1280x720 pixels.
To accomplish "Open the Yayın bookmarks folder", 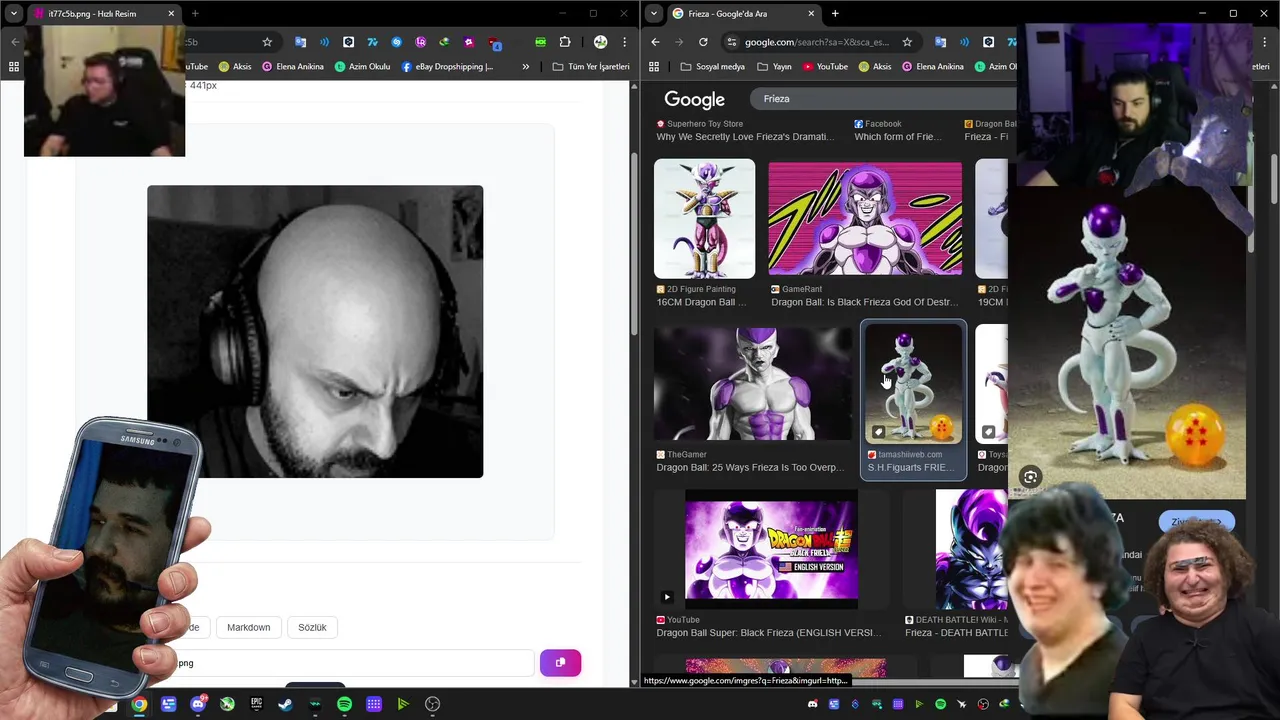I will (774, 67).
